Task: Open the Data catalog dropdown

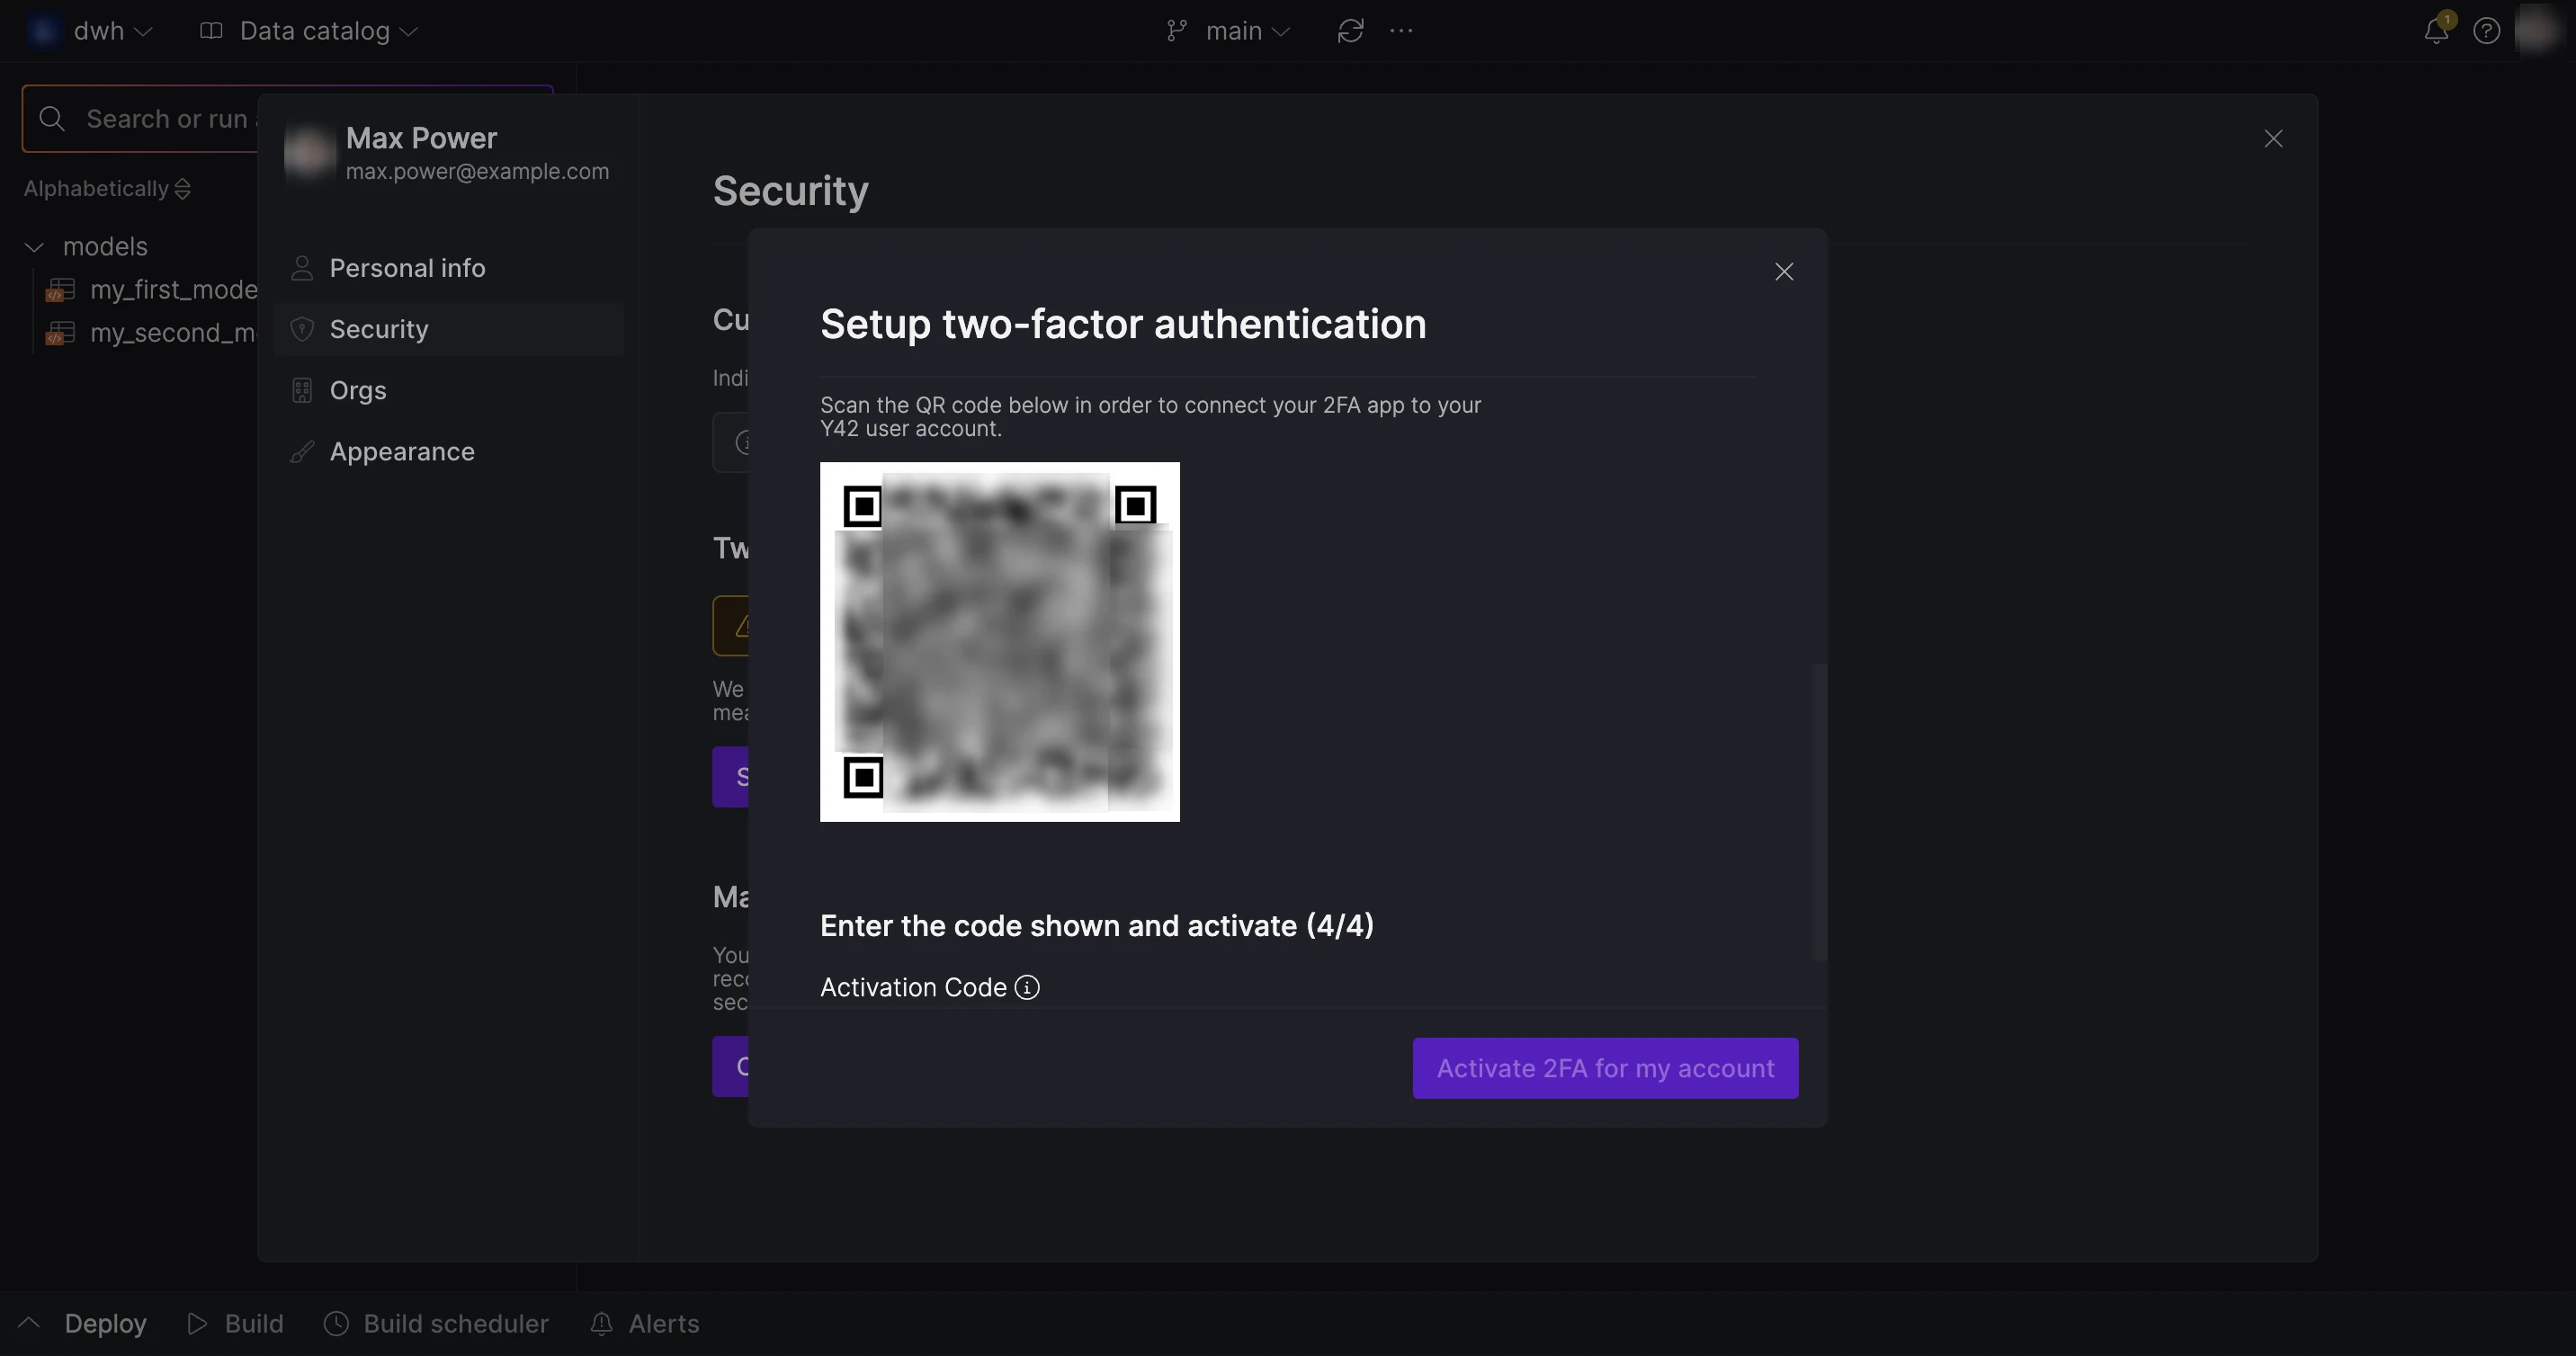Action: (308, 31)
